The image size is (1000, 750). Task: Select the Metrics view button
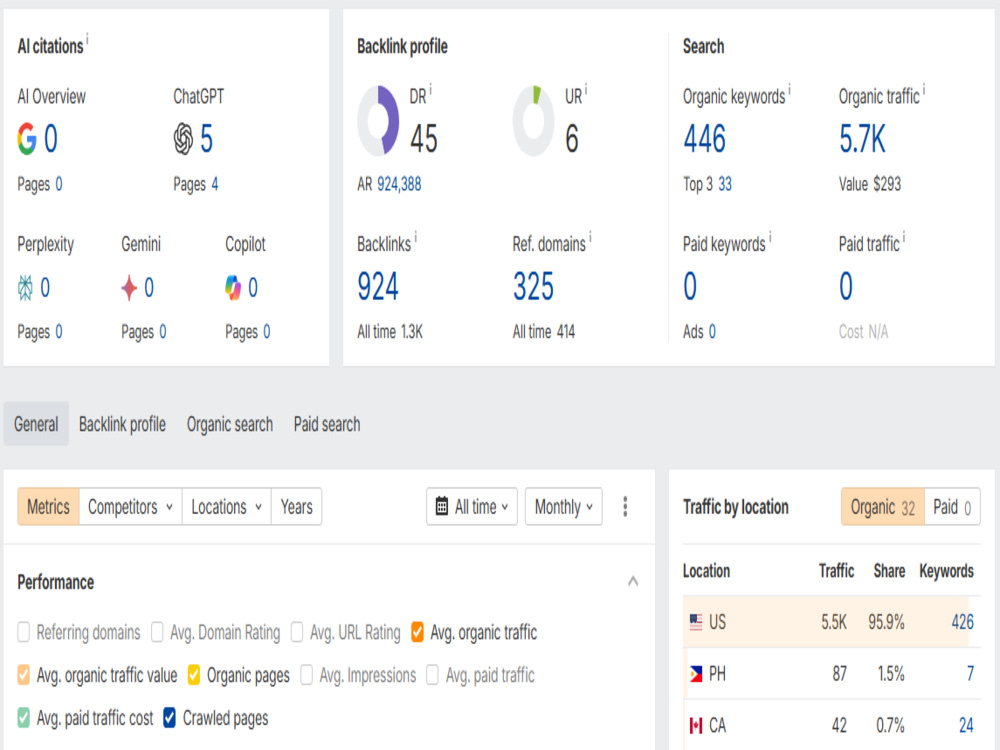click(x=48, y=506)
